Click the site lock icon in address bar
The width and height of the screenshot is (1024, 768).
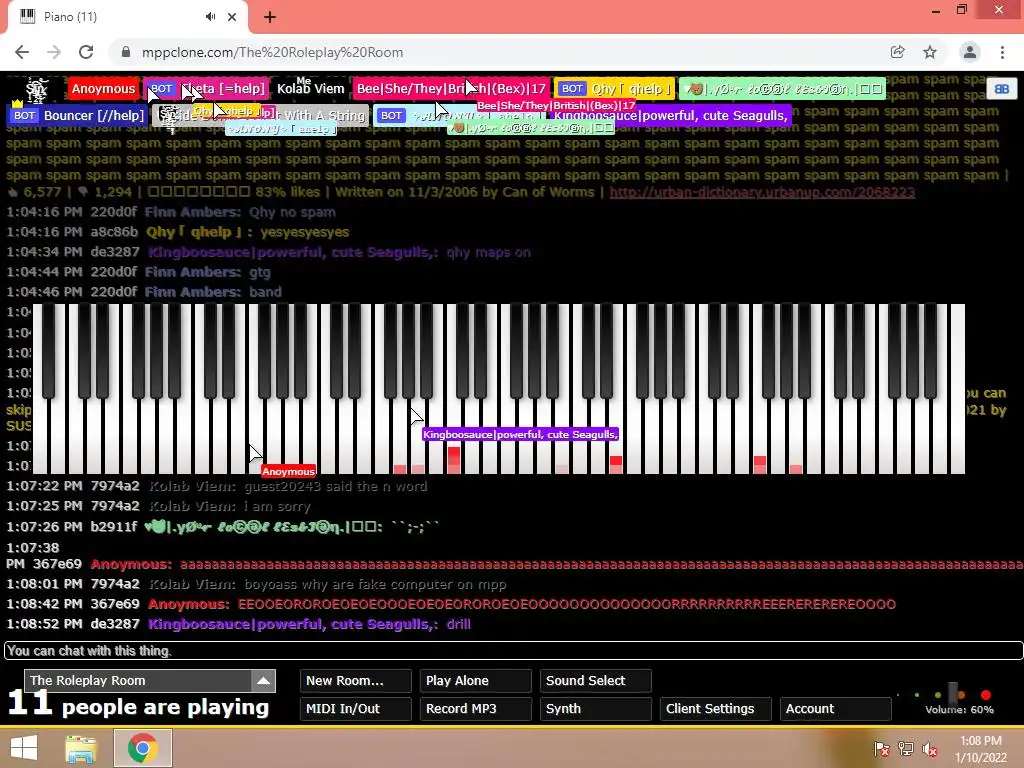126,52
